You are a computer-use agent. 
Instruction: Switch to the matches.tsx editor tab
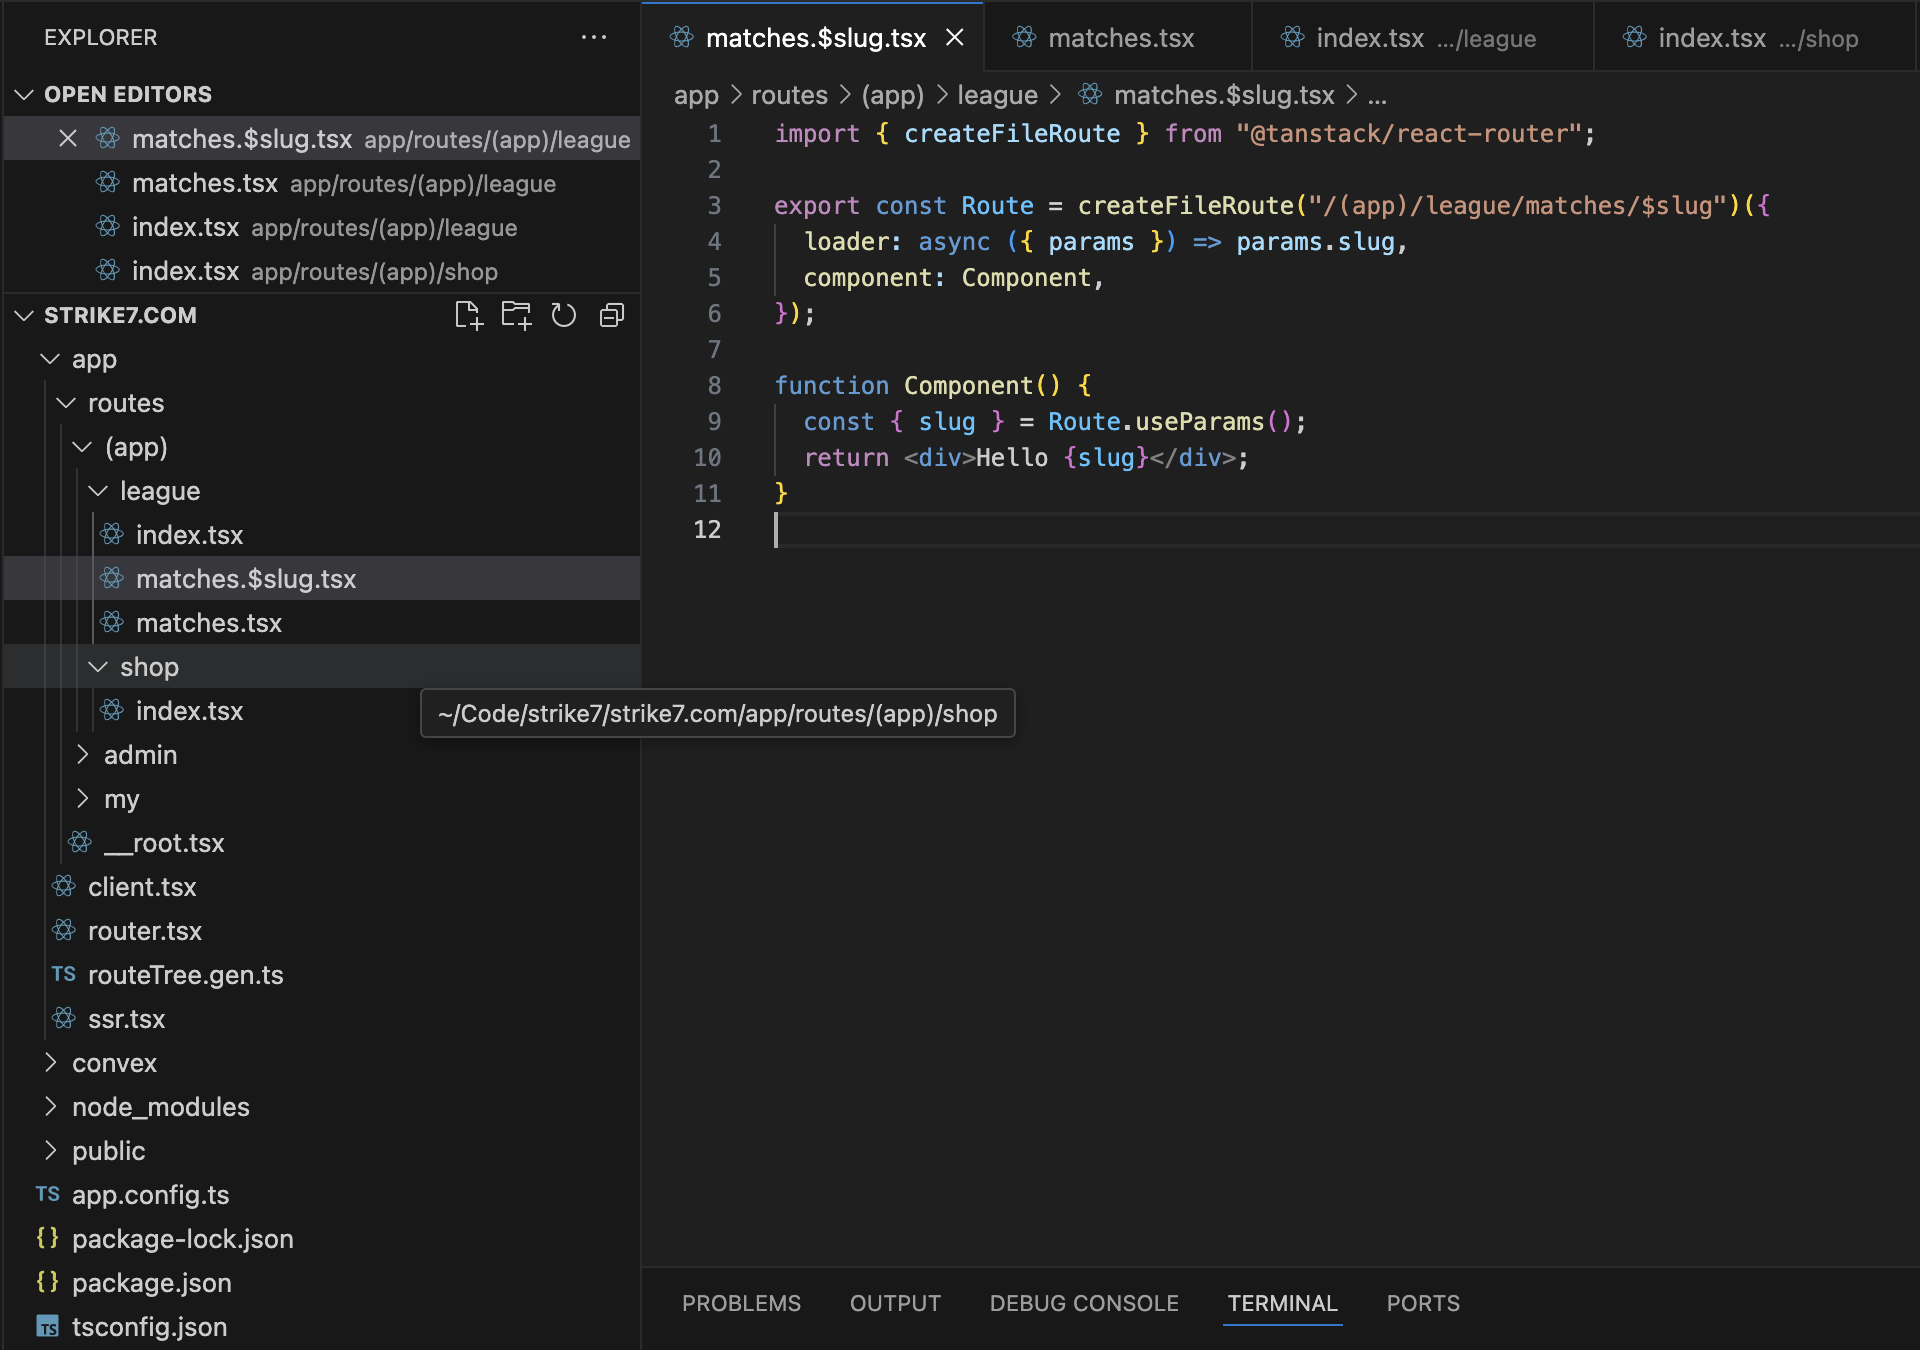1118,38
